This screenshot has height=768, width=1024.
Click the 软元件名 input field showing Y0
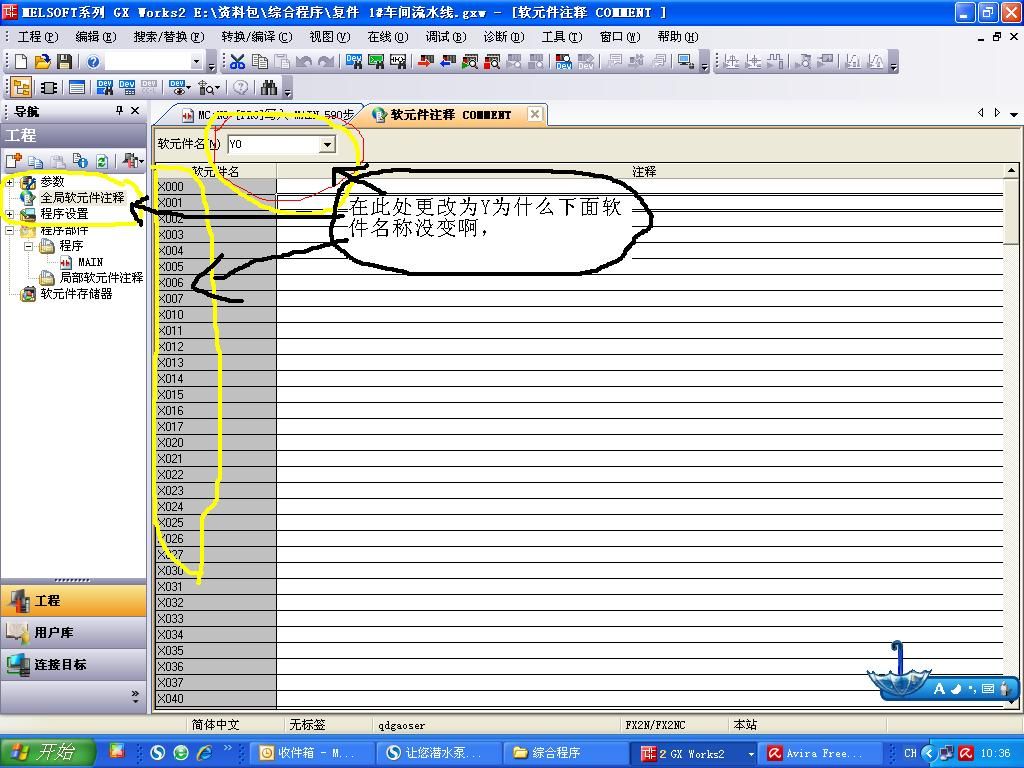pyautogui.click(x=274, y=144)
